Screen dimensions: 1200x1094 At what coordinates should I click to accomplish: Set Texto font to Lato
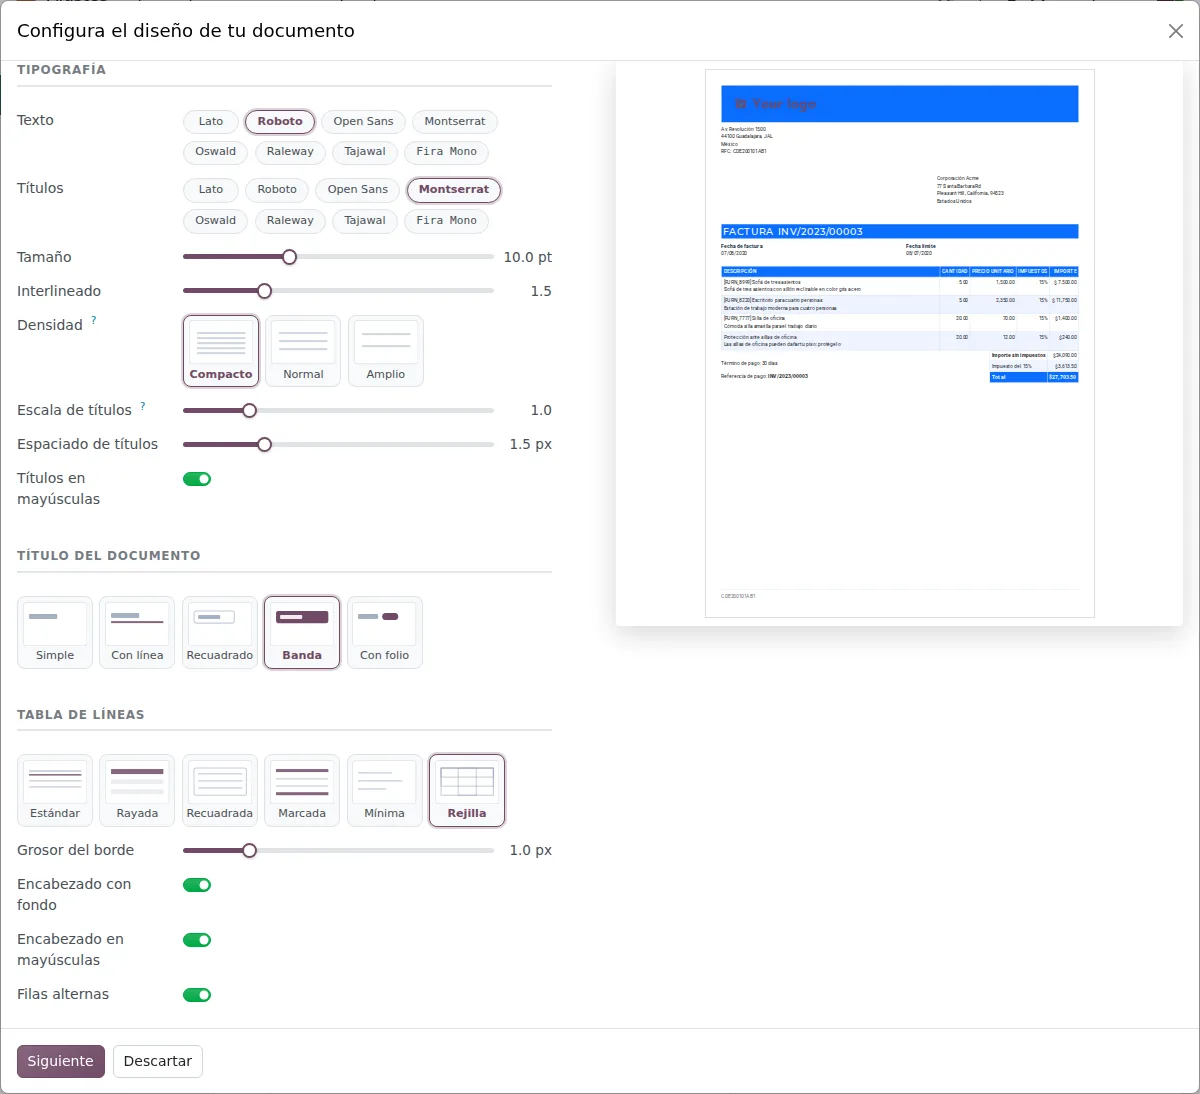pyautogui.click(x=211, y=122)
